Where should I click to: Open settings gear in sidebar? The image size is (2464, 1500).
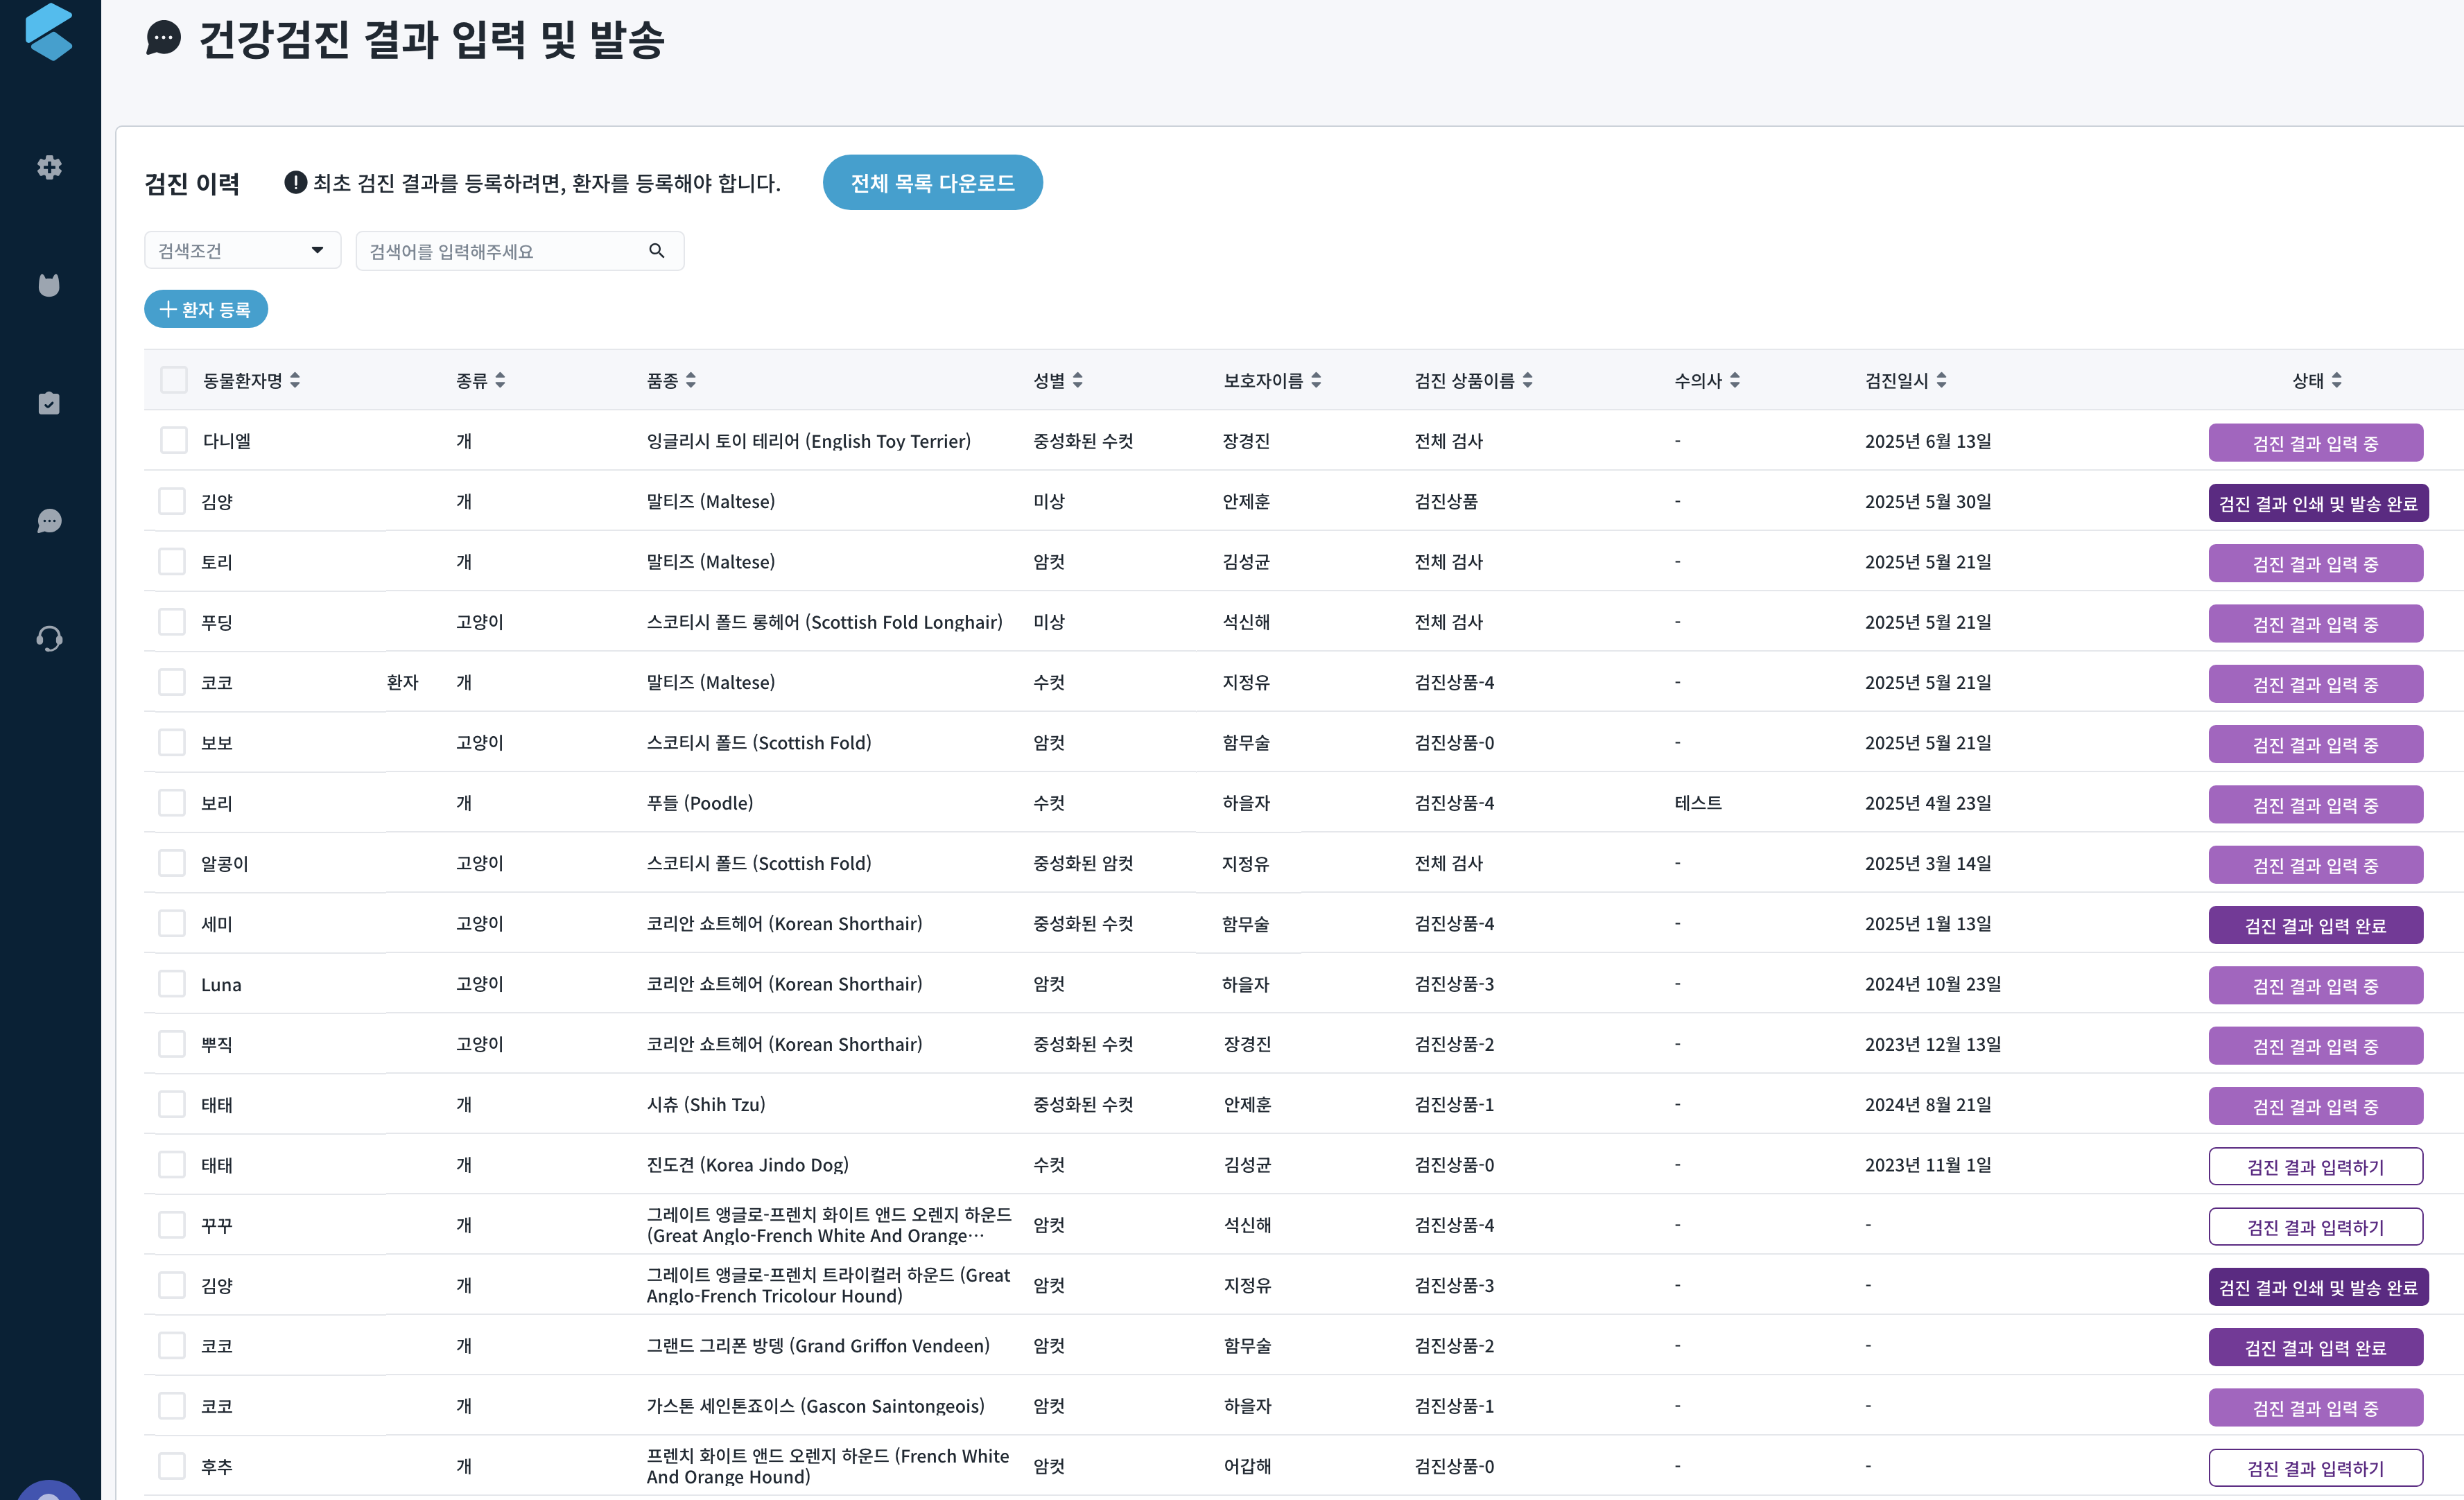pyautogui.click(x=49, y=167)
